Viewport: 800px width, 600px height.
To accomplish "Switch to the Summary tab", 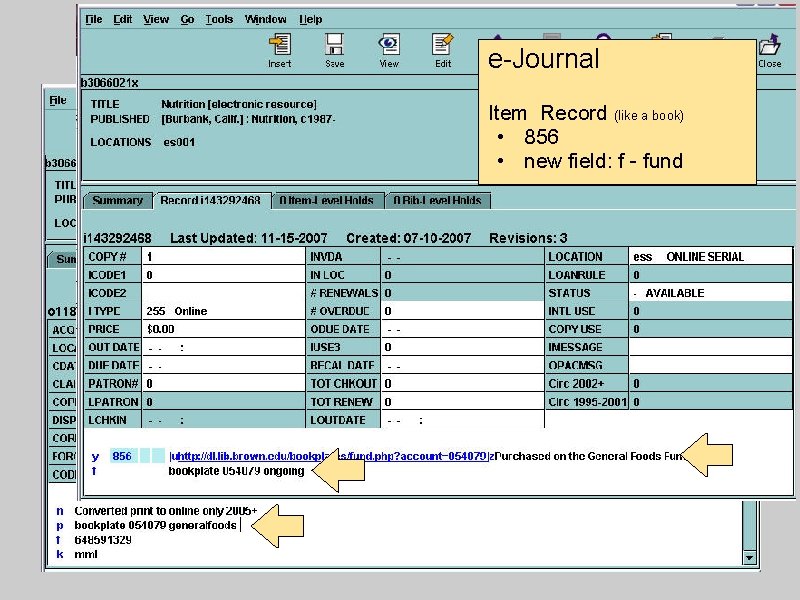I will (117, 200).
